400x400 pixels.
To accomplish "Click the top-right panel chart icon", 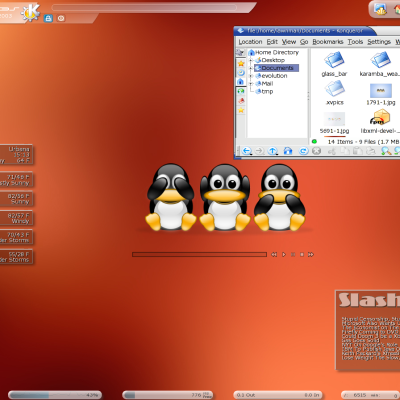I will point(380,9).
